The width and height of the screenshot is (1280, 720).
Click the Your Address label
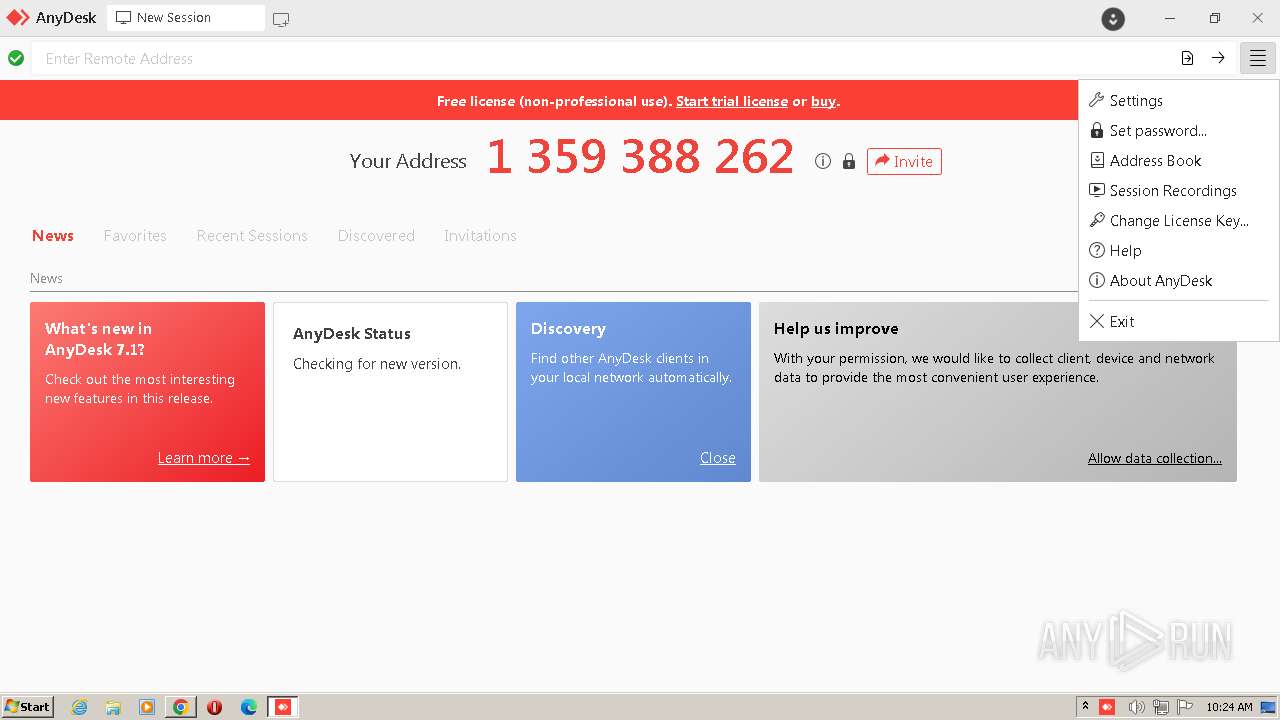408,161
